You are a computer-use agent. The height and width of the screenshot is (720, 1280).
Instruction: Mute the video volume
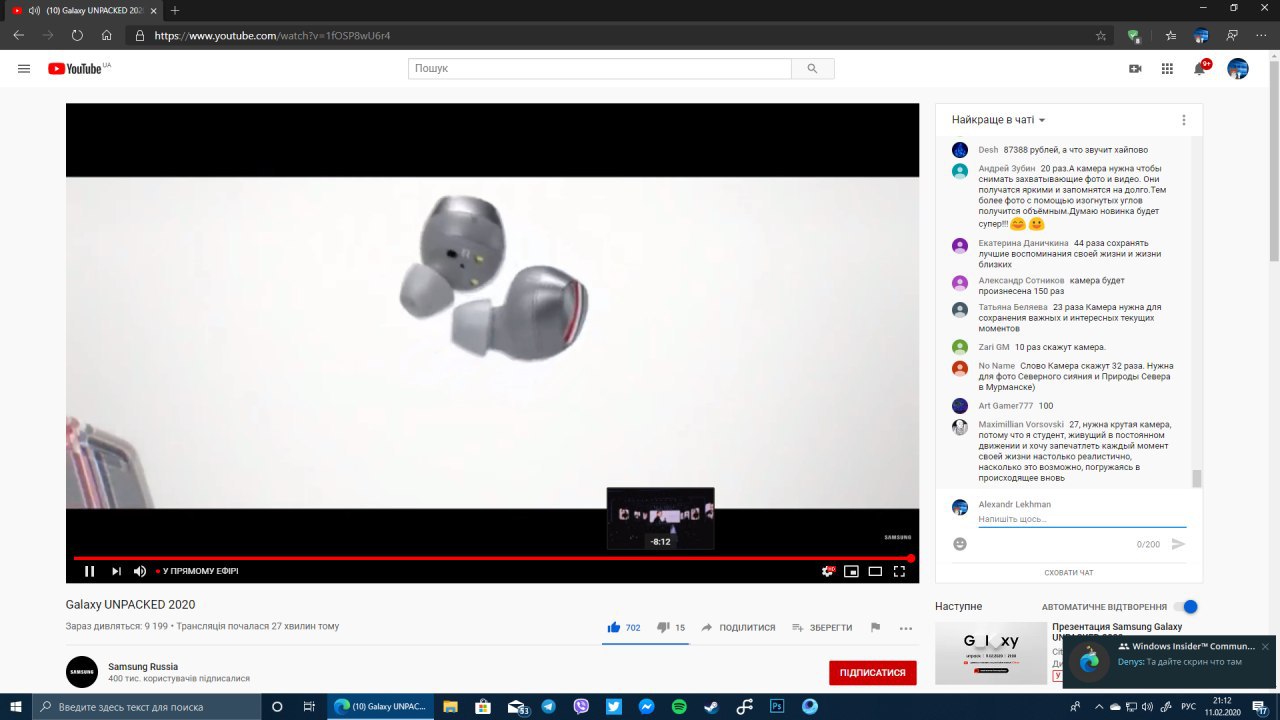(x=140, y=571)
